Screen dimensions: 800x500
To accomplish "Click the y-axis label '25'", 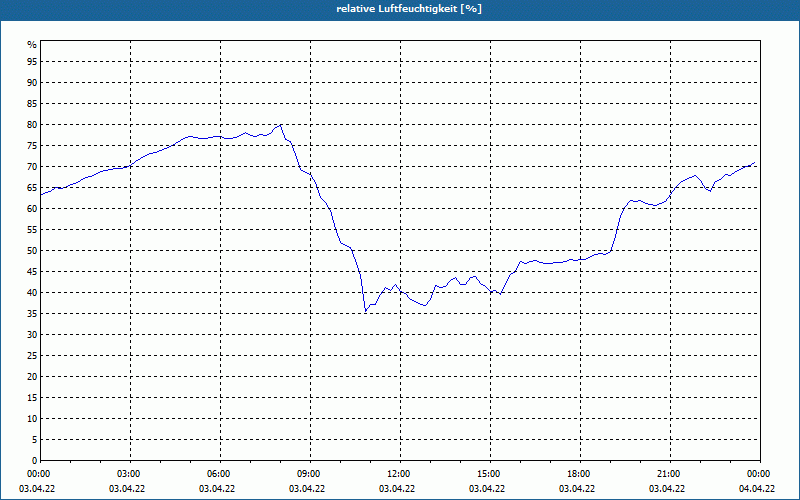I will [32, 356].
